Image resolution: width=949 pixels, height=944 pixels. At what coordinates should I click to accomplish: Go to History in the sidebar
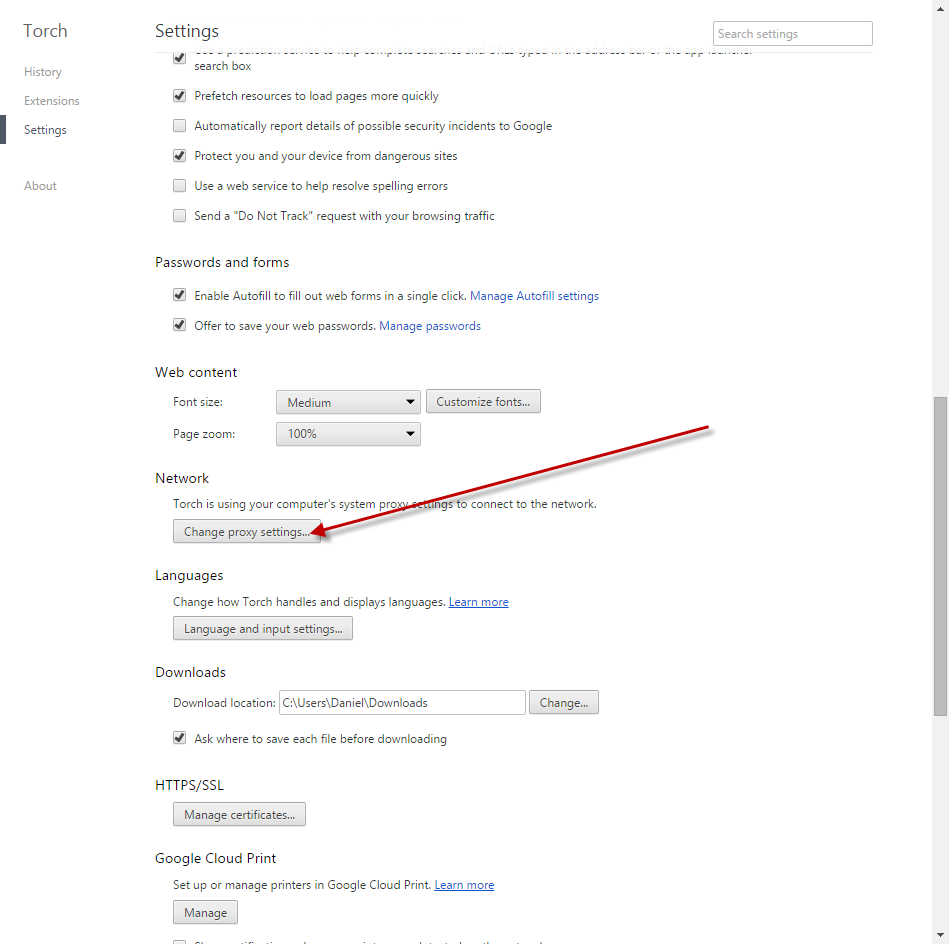coord(43,72)
